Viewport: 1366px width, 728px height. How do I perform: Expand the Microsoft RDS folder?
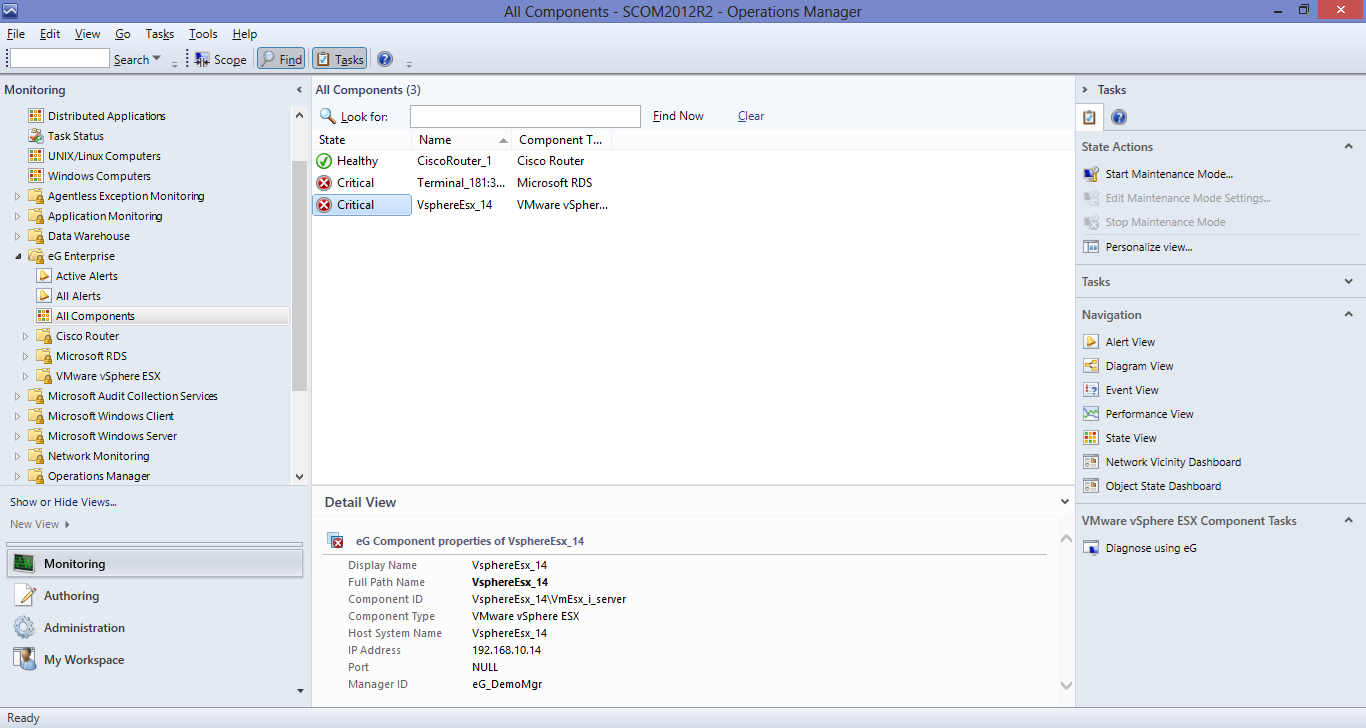[x=25, y=356]
